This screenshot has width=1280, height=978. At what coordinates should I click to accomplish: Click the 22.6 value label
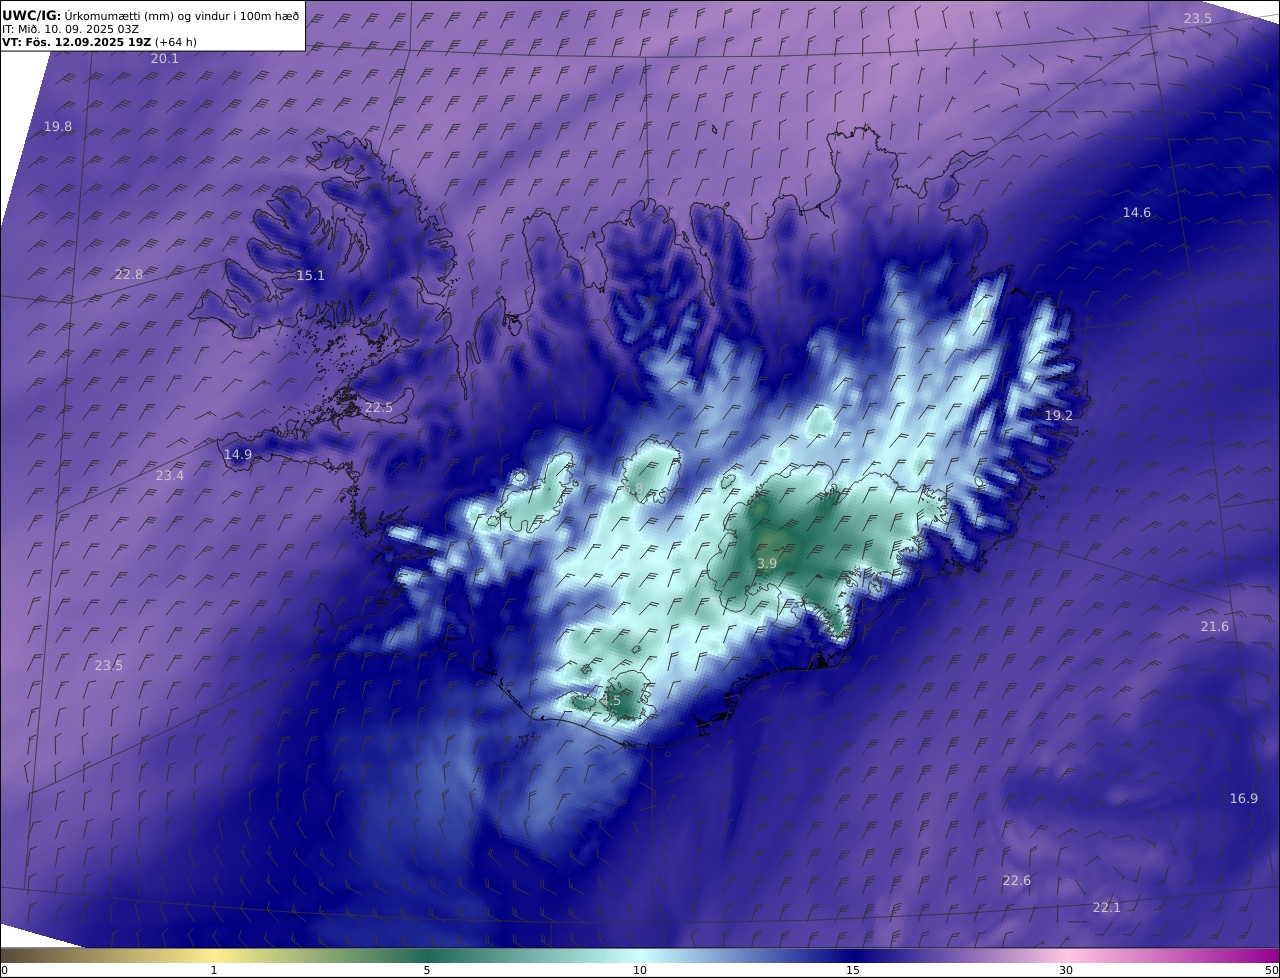pyautogui.click(x=1017, y=881)
